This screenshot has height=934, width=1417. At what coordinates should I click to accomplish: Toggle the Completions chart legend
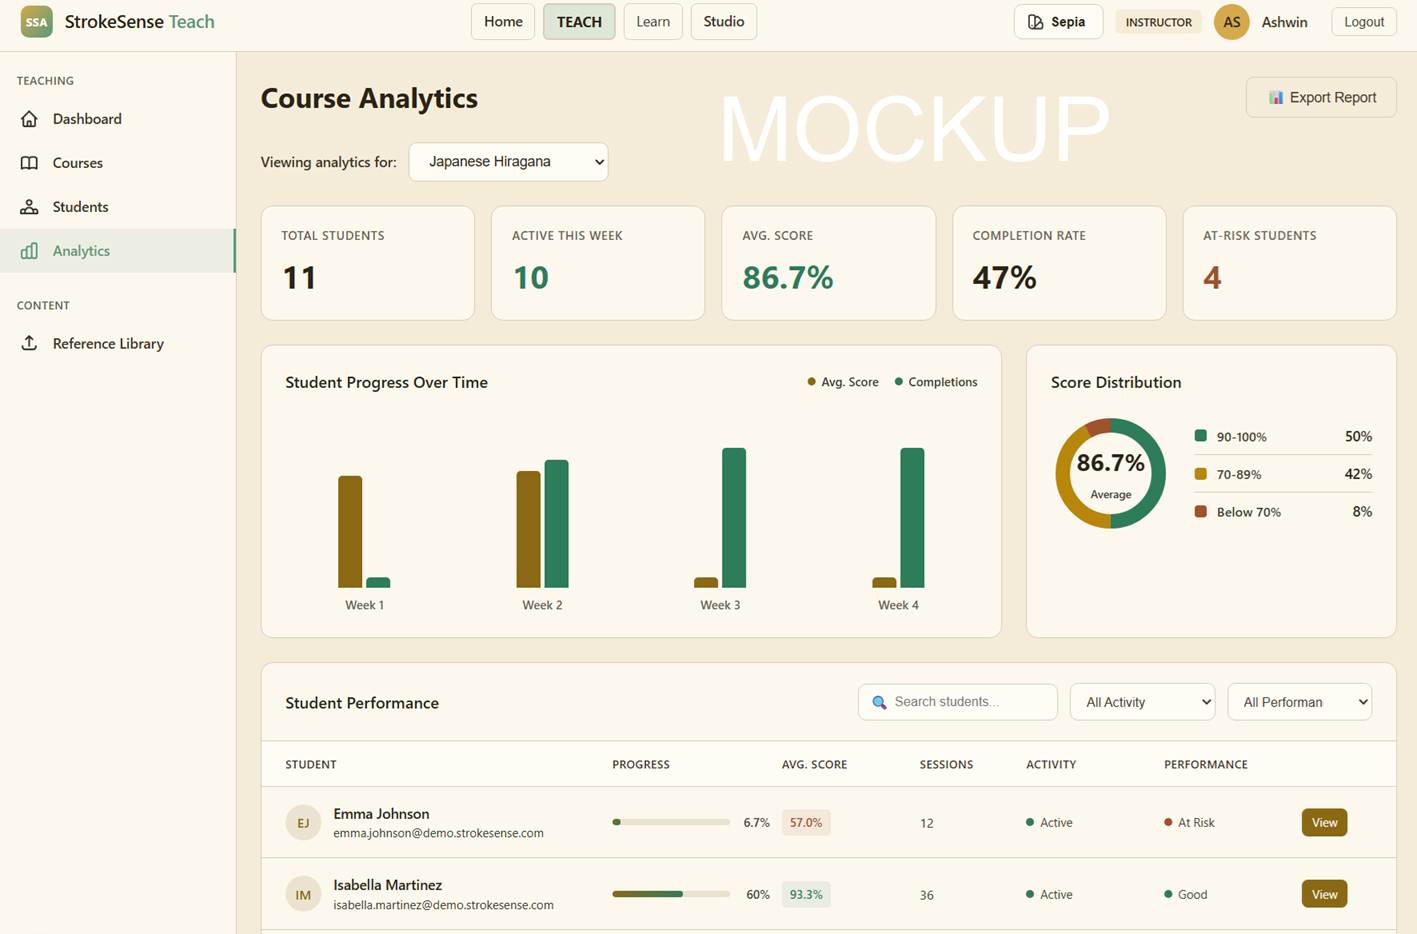pyautogui.click(x=936, y=382)
